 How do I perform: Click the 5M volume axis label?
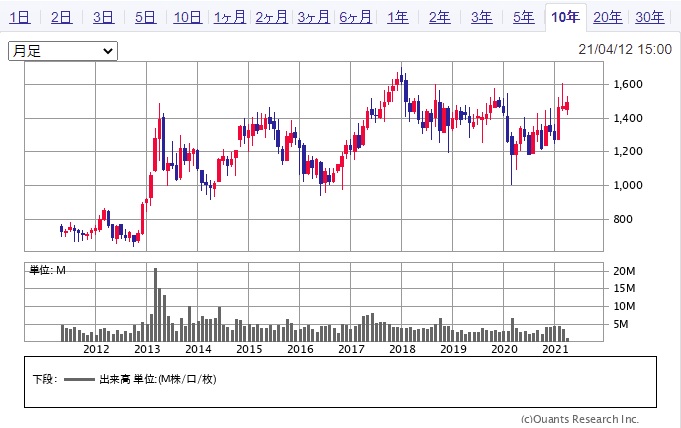[x=621, y=324]
